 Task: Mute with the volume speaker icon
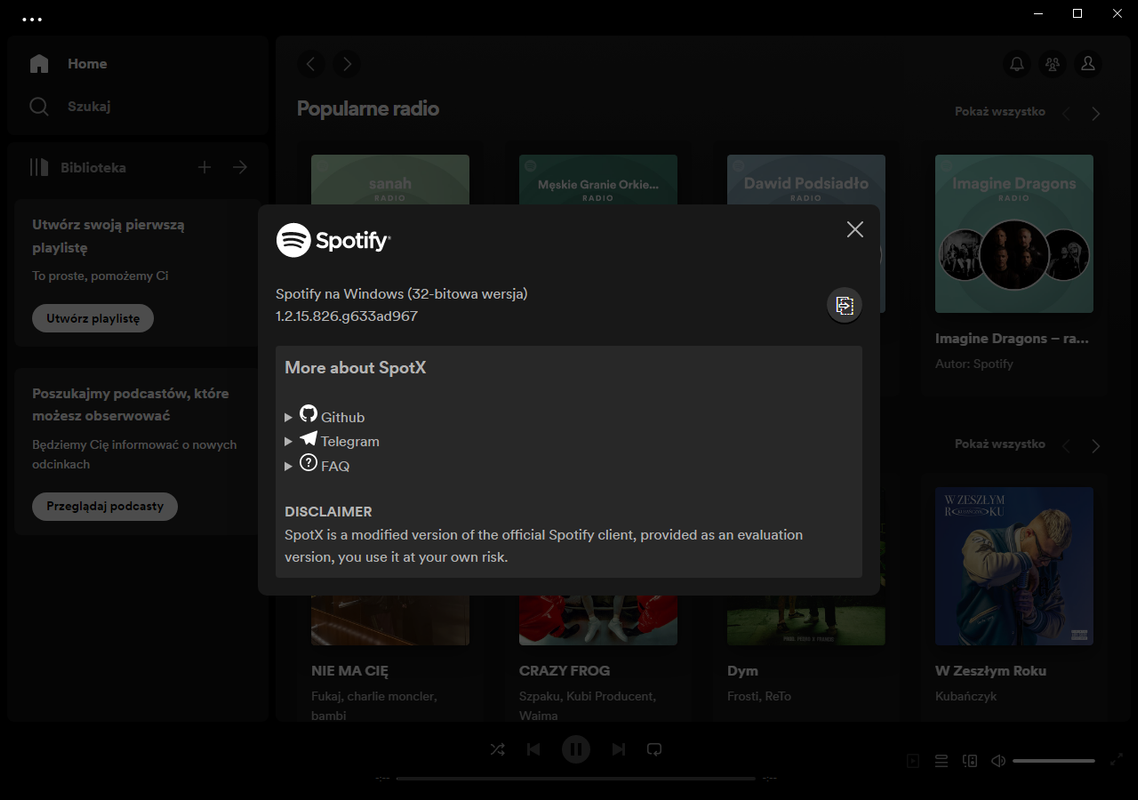pyautogui.click(x=999, y=761)
